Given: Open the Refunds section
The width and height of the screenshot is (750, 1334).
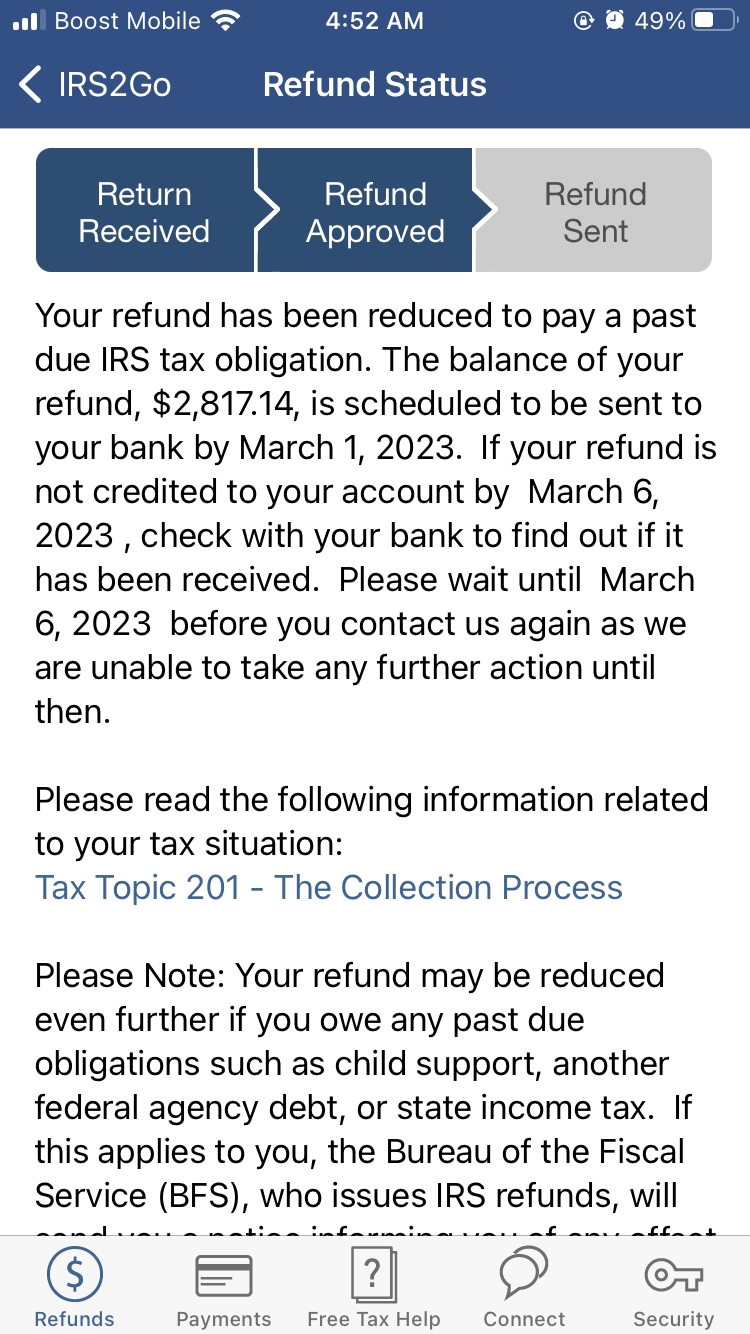Looking at the screenshot, I should pos(74,1285).
